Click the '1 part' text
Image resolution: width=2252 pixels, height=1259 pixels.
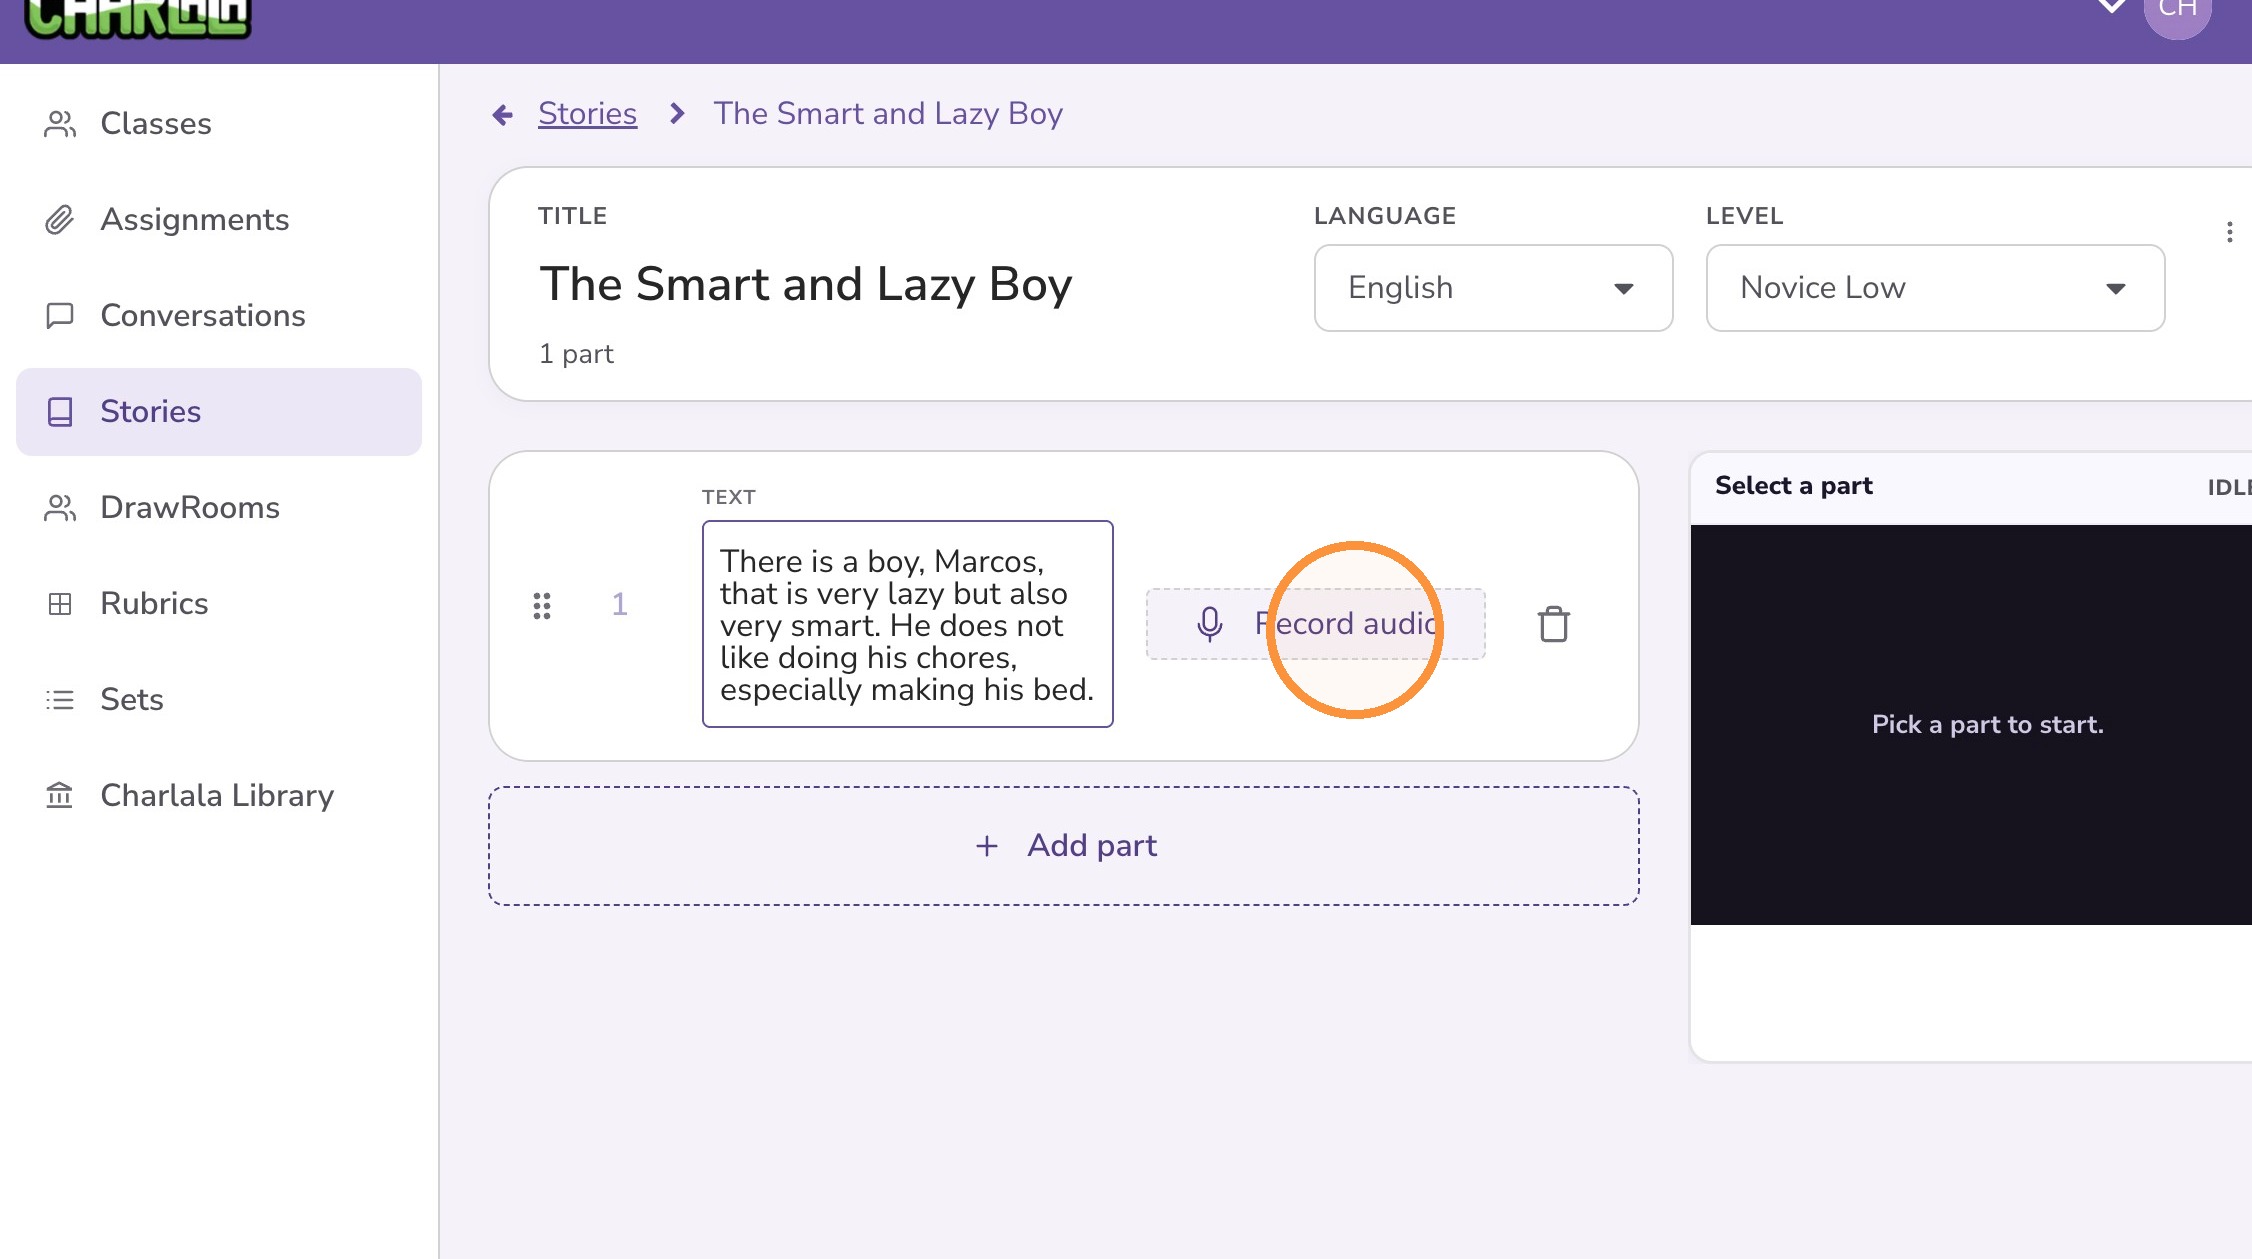coord(576,354)
